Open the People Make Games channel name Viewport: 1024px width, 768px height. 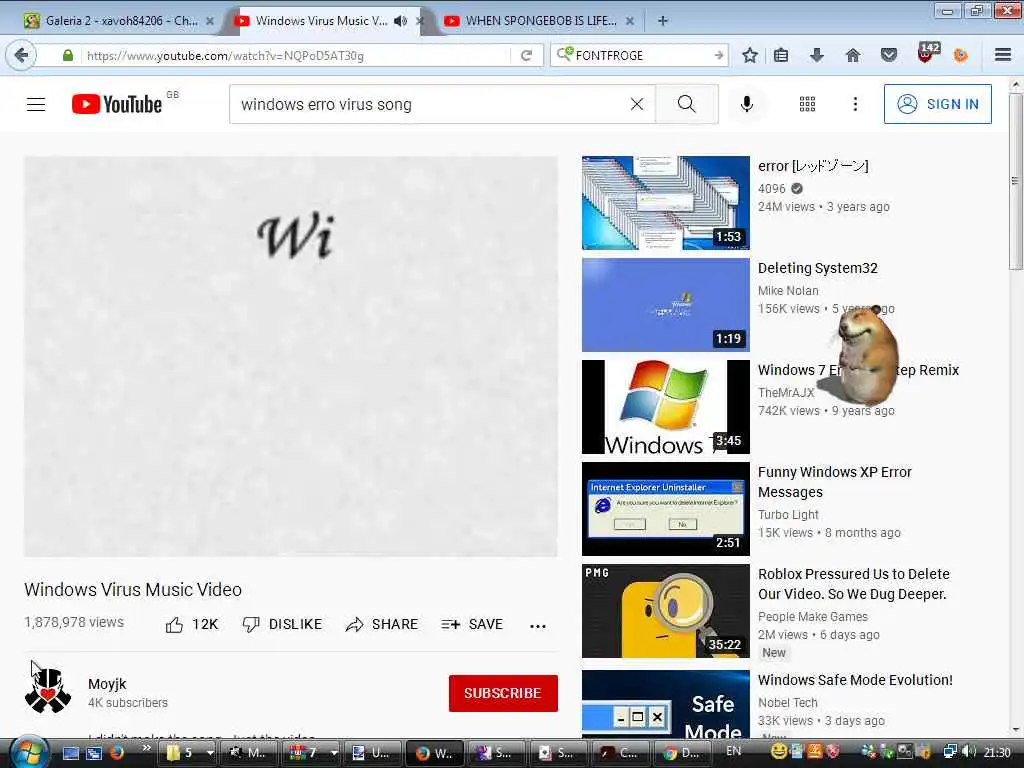pos(813,616)
